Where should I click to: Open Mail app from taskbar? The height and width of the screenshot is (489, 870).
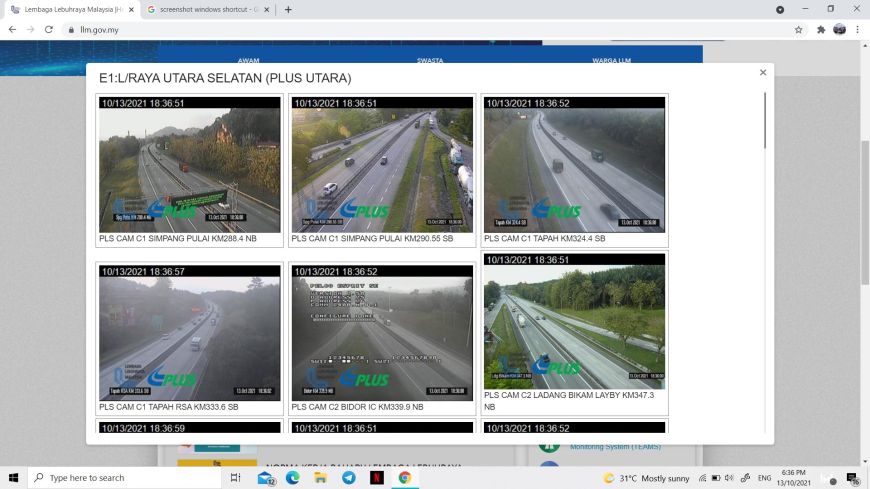click(266, 478)
